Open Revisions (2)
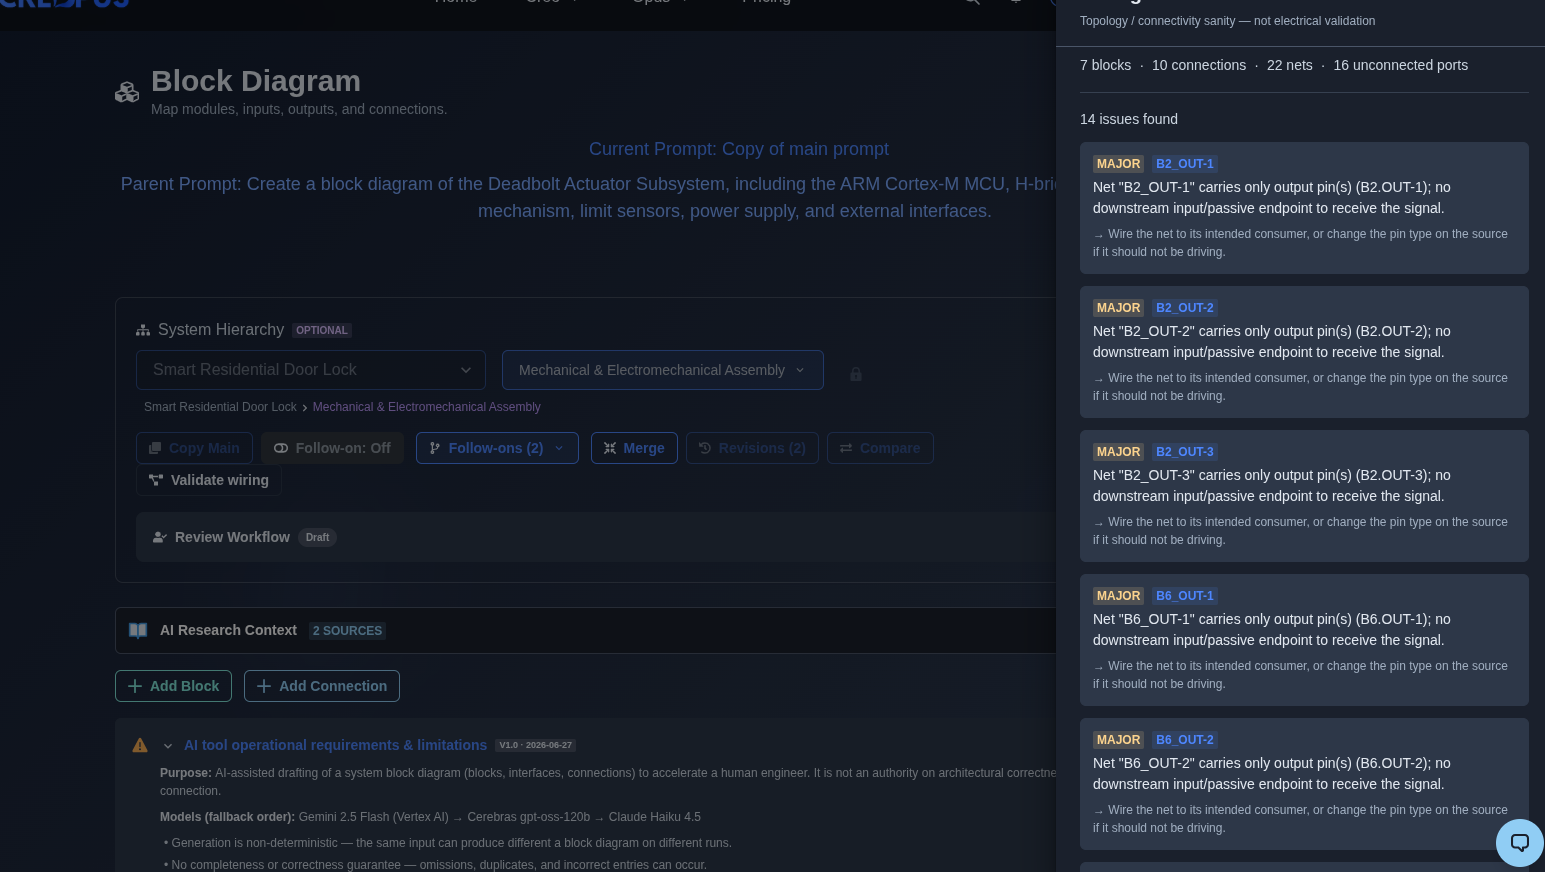 752,448
